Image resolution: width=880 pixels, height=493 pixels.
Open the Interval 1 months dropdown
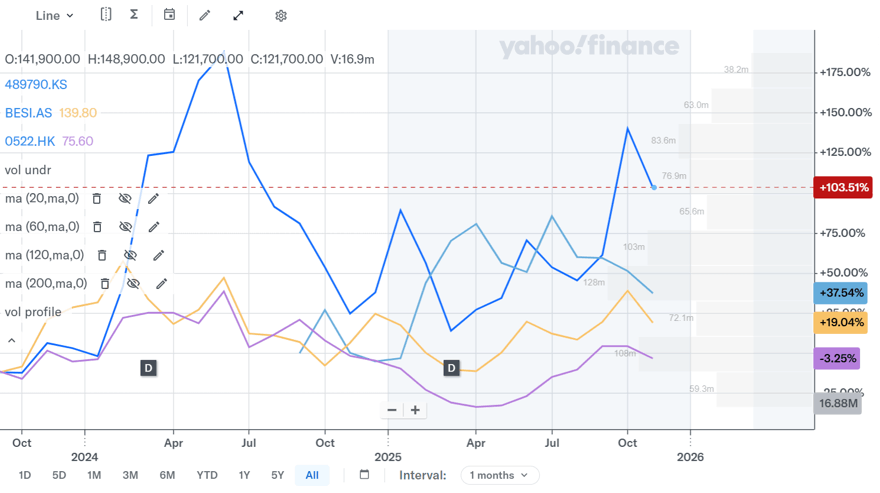click(x=499, y=475)
